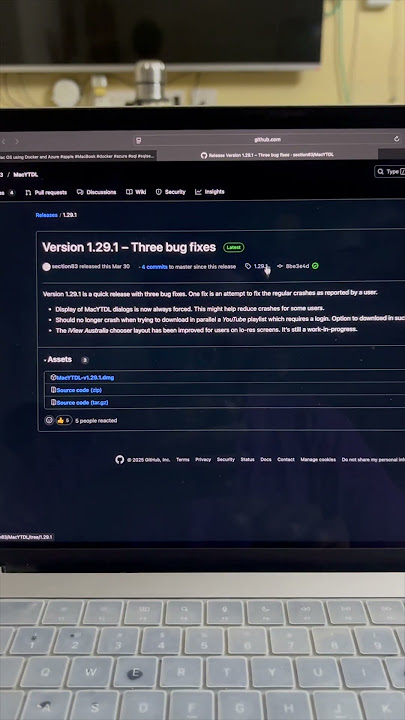Open section83 author profile link

point(64,266)
